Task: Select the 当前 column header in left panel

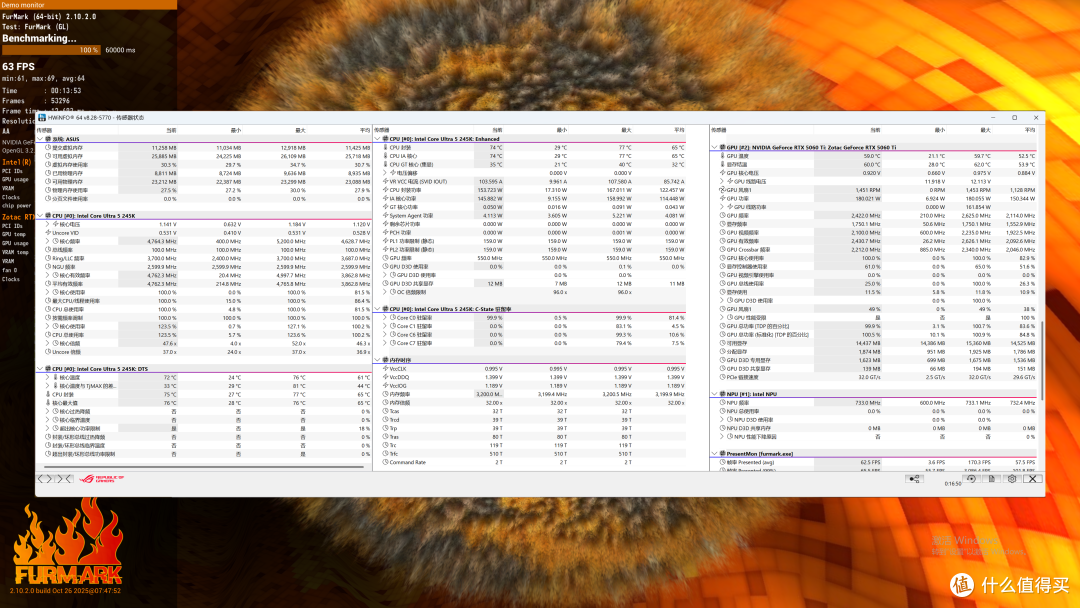Action: 171,130
